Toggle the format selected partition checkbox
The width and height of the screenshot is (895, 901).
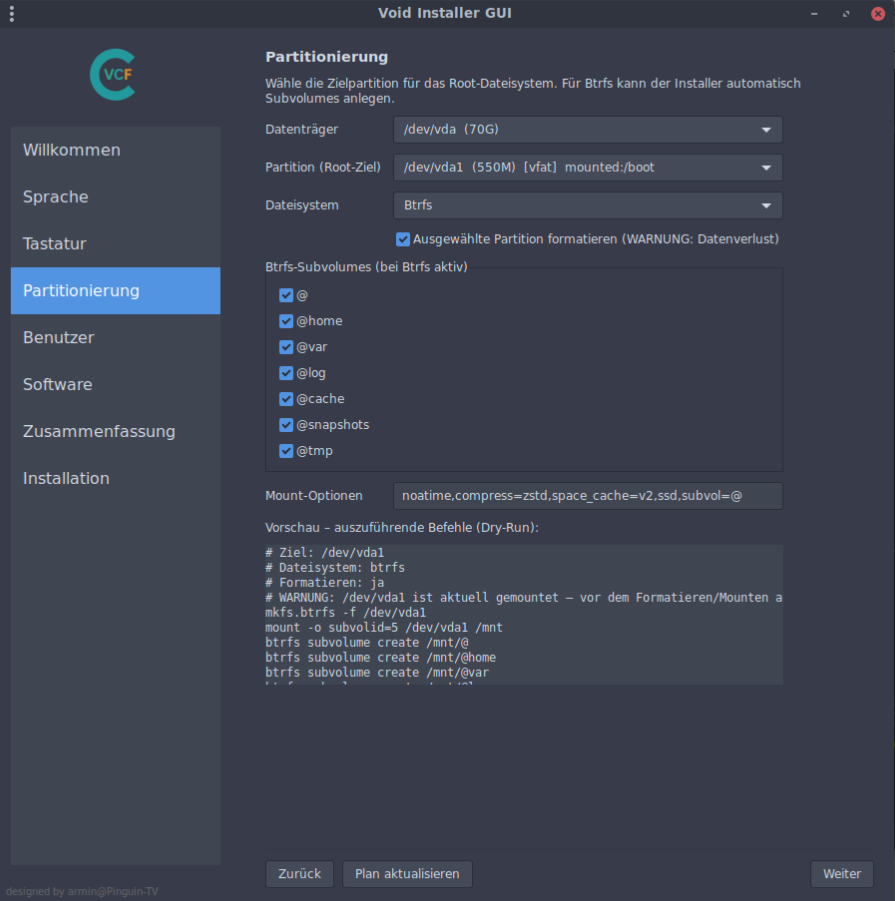pos(403,239)
